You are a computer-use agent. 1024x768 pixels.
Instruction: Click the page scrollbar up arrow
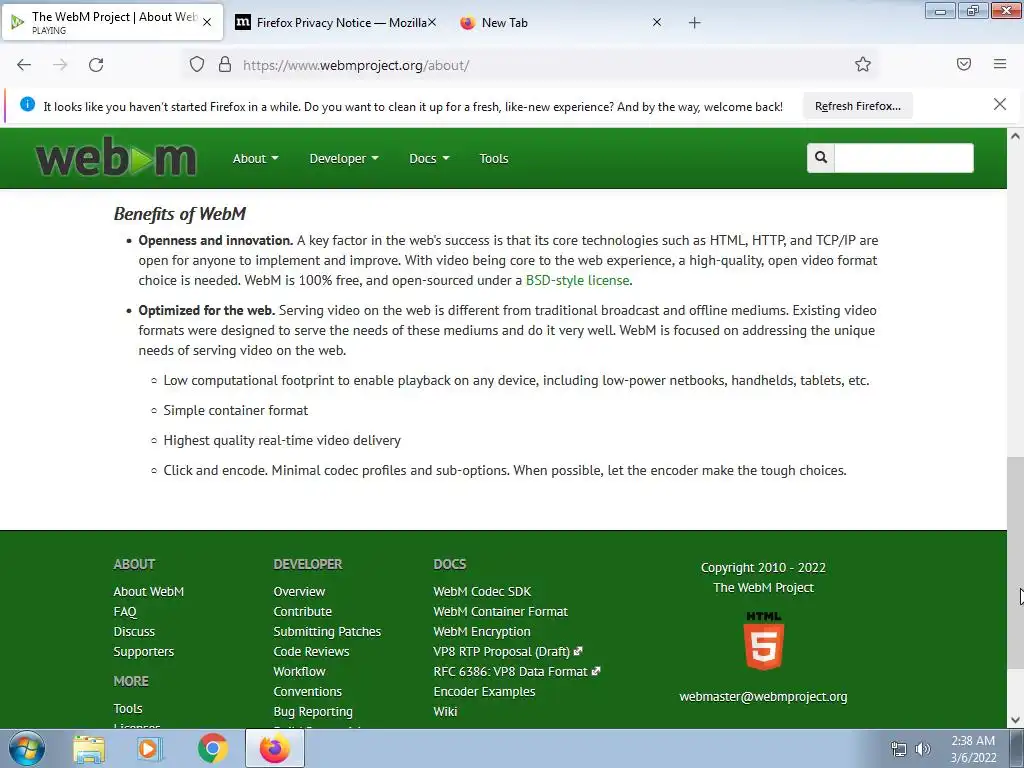click(x=1015, y=136)
